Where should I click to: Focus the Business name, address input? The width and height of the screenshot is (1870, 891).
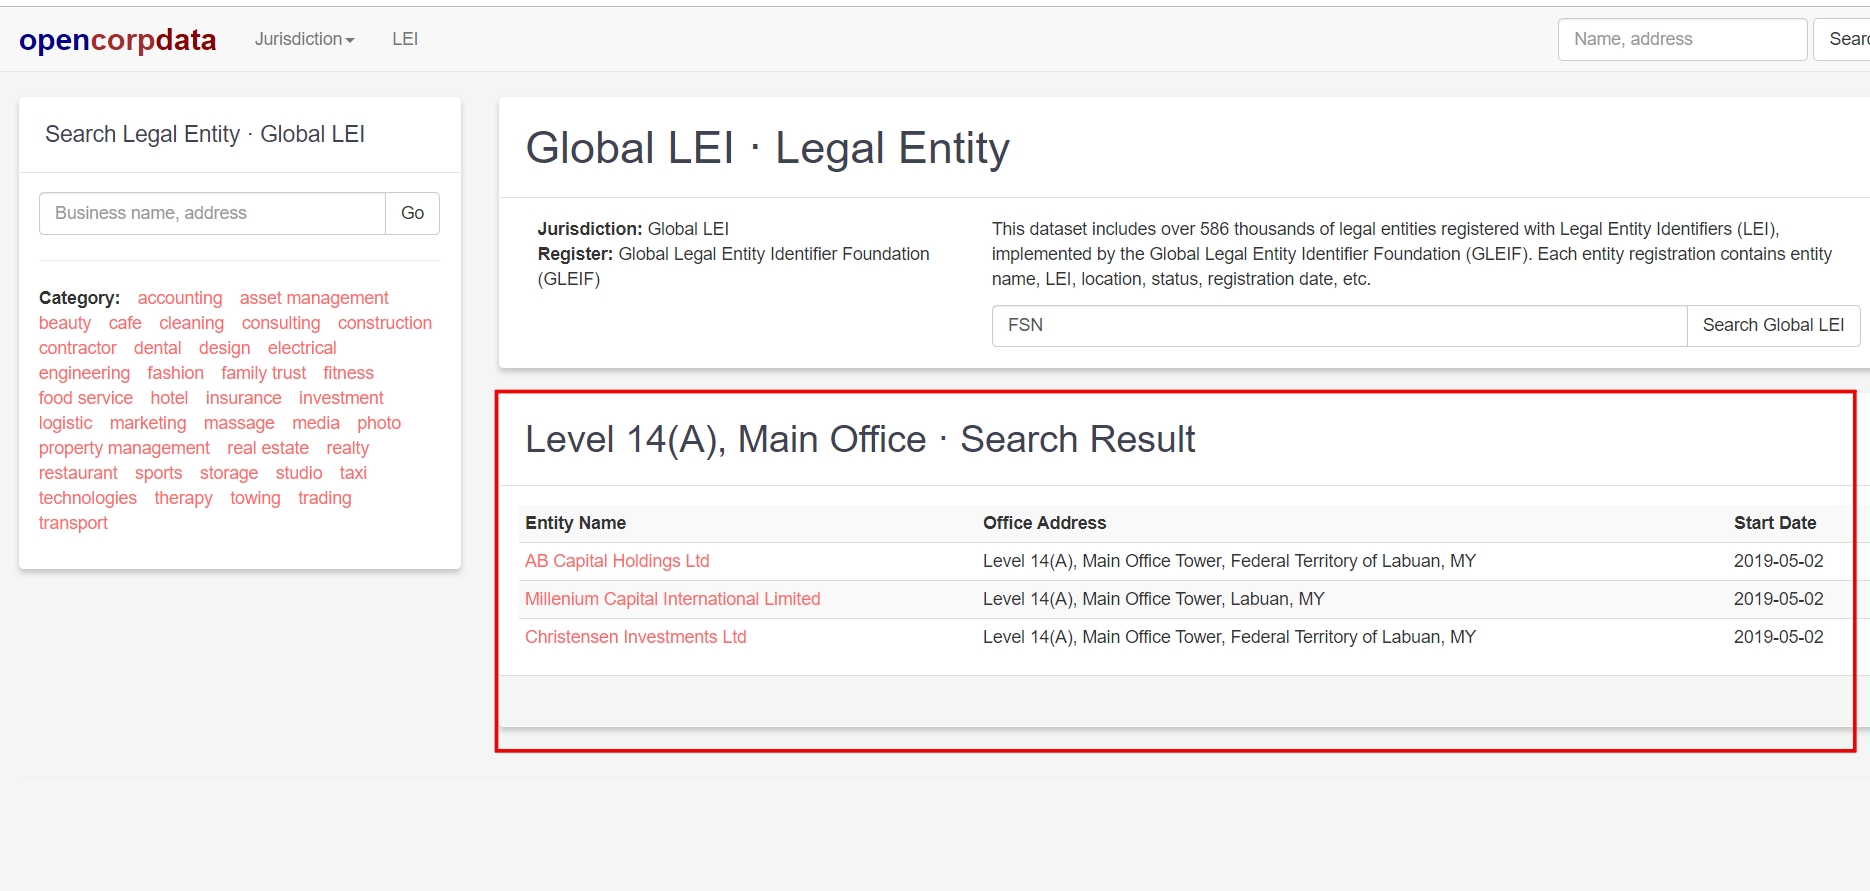point(212,213)
